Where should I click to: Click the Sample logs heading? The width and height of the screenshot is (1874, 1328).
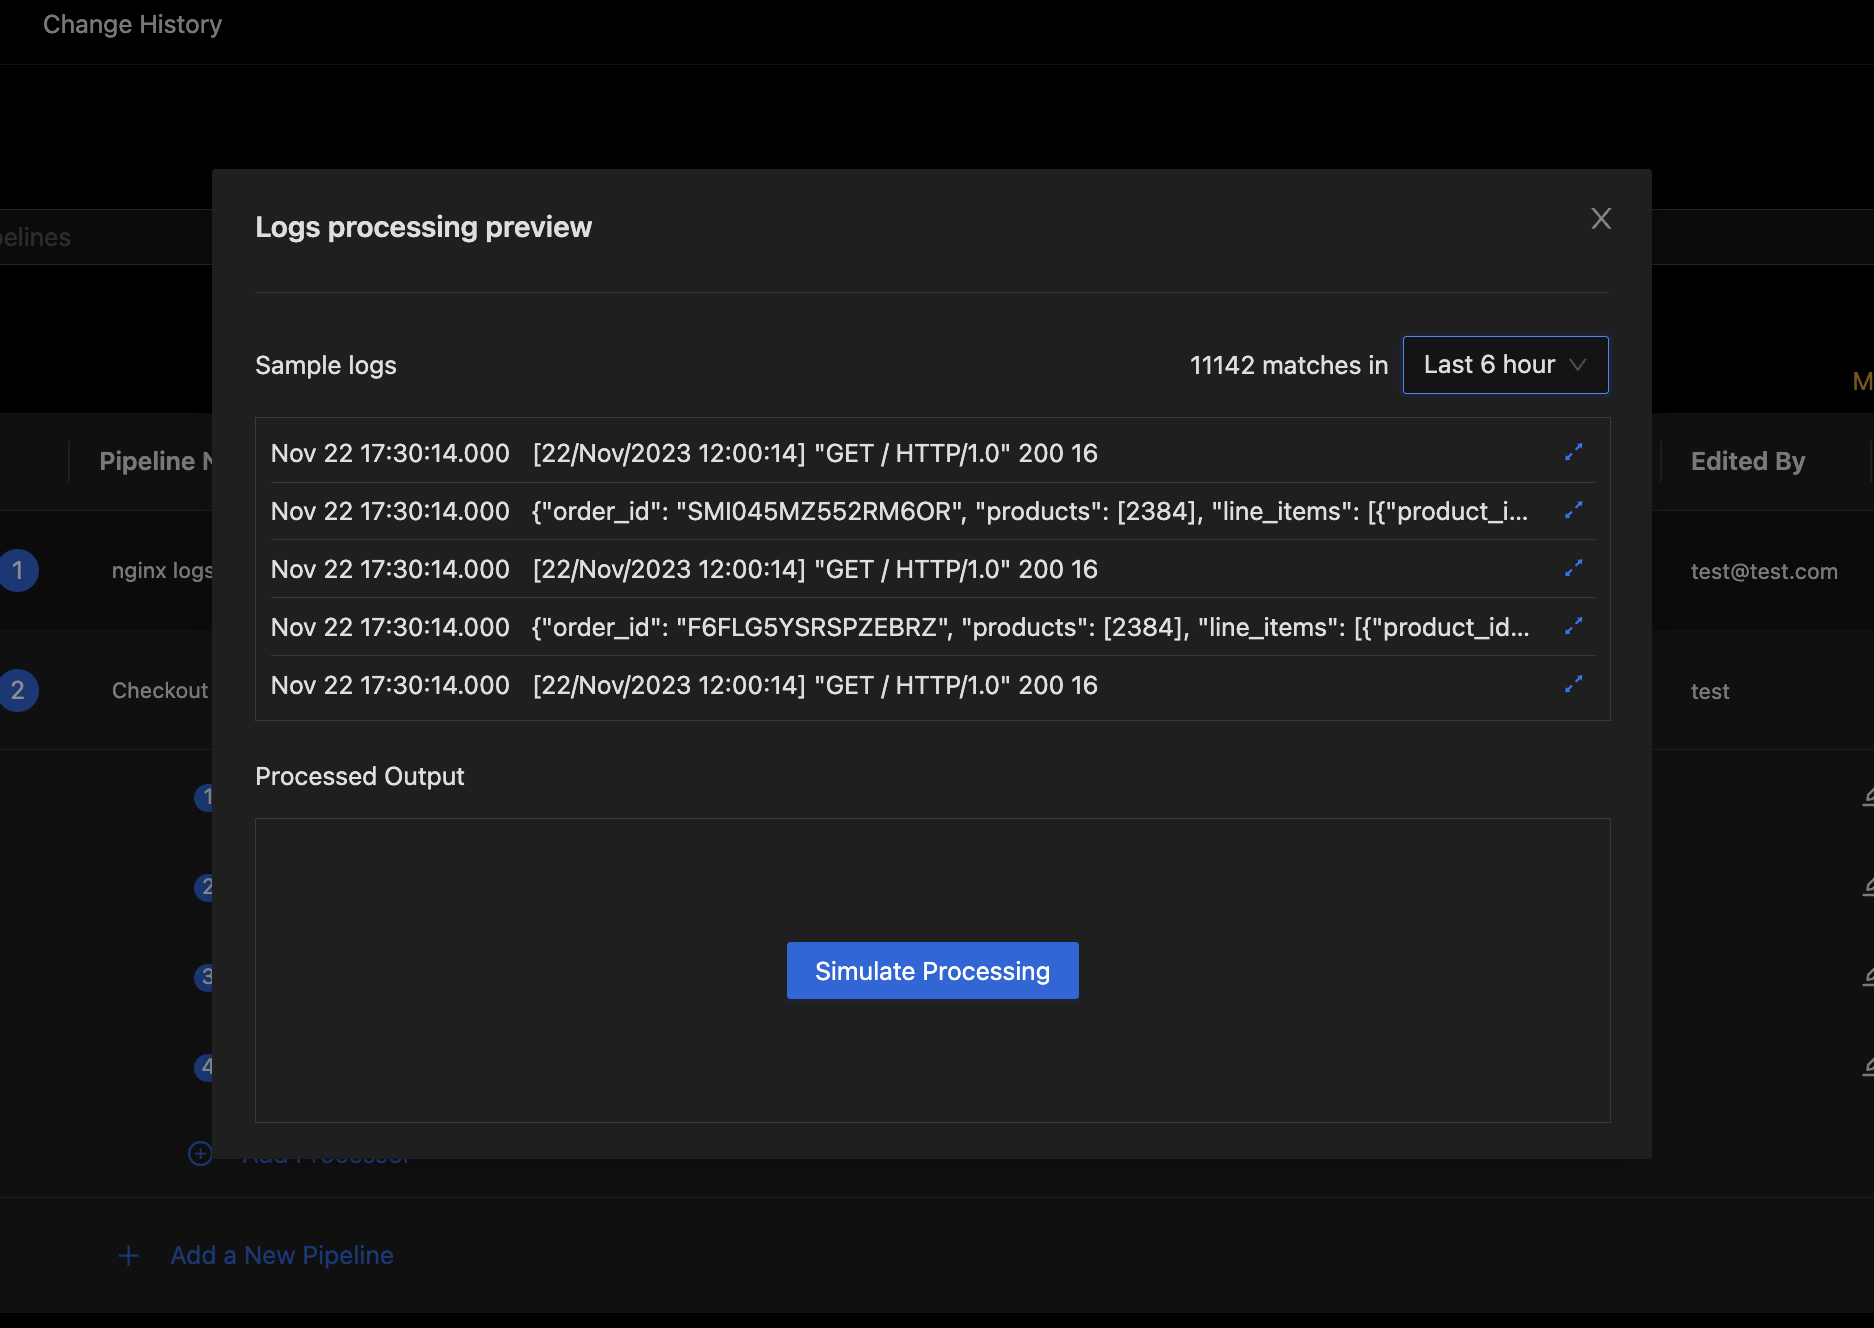click(326, 365)
